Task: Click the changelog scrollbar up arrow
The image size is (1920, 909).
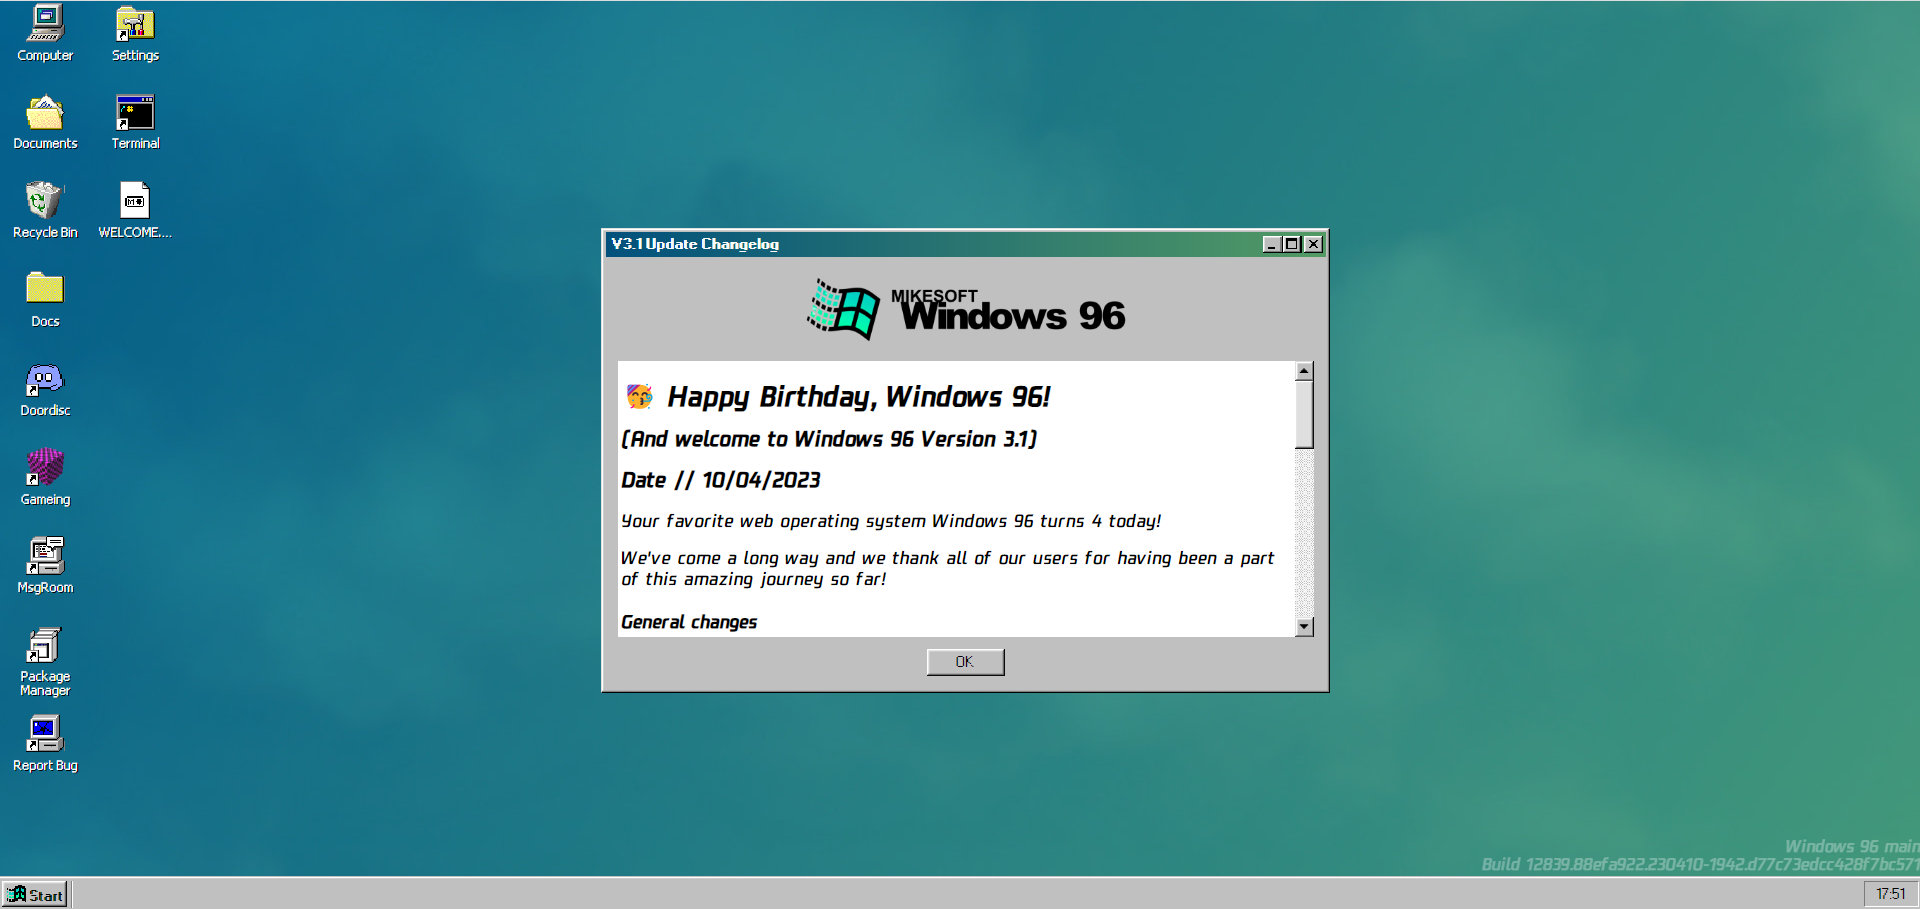Action: tap(1304, 371)
